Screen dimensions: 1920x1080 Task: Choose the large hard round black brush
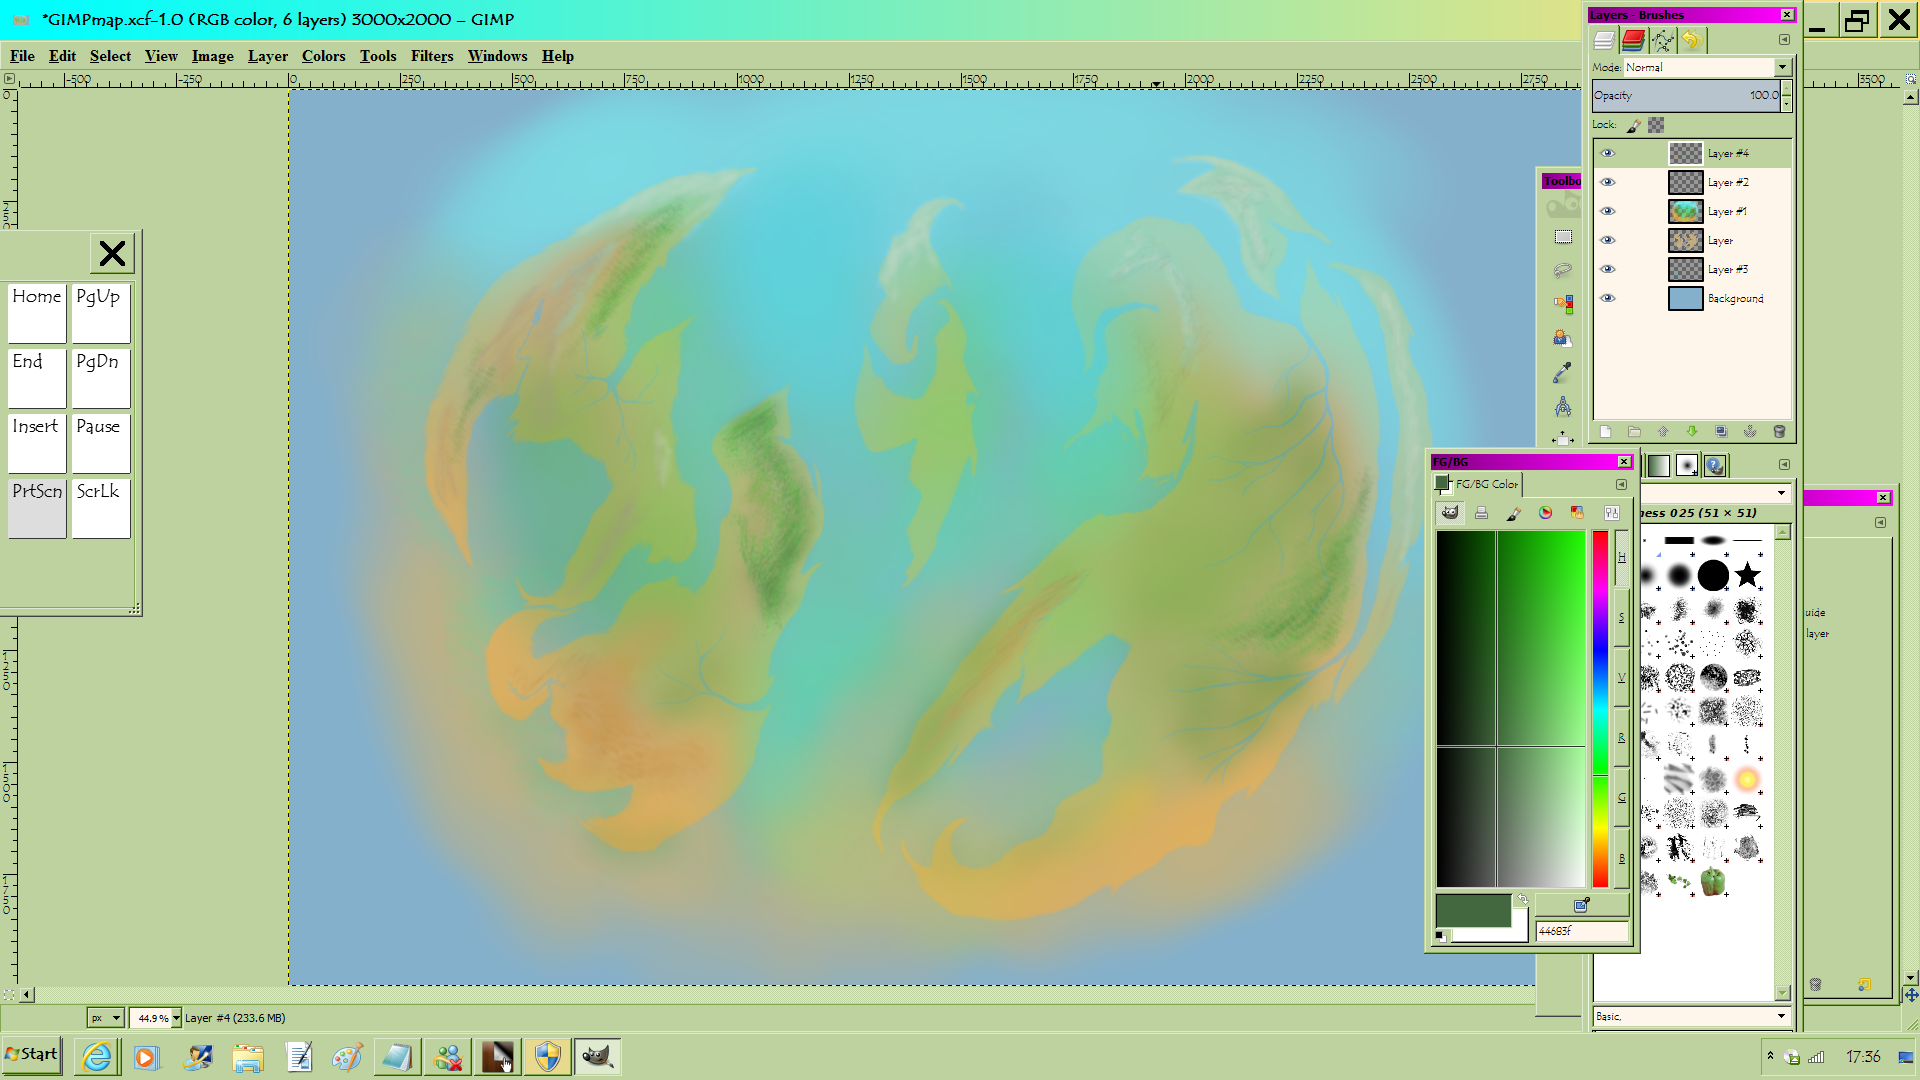(1713, 575)
